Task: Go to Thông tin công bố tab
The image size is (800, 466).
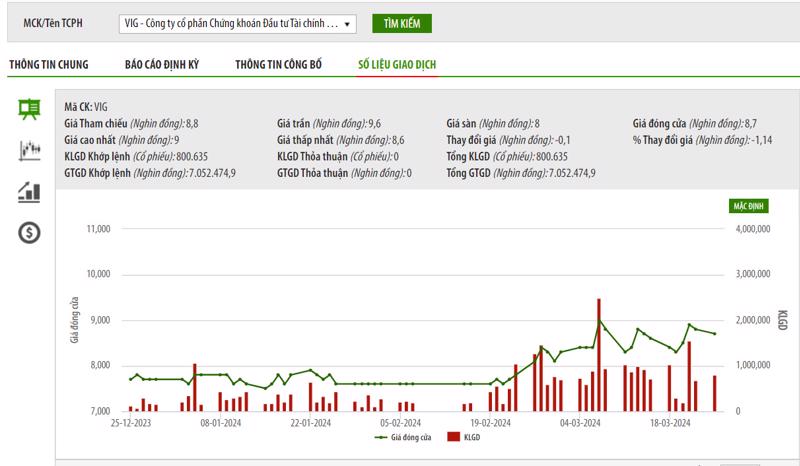Action: click(x=279, y=65)
